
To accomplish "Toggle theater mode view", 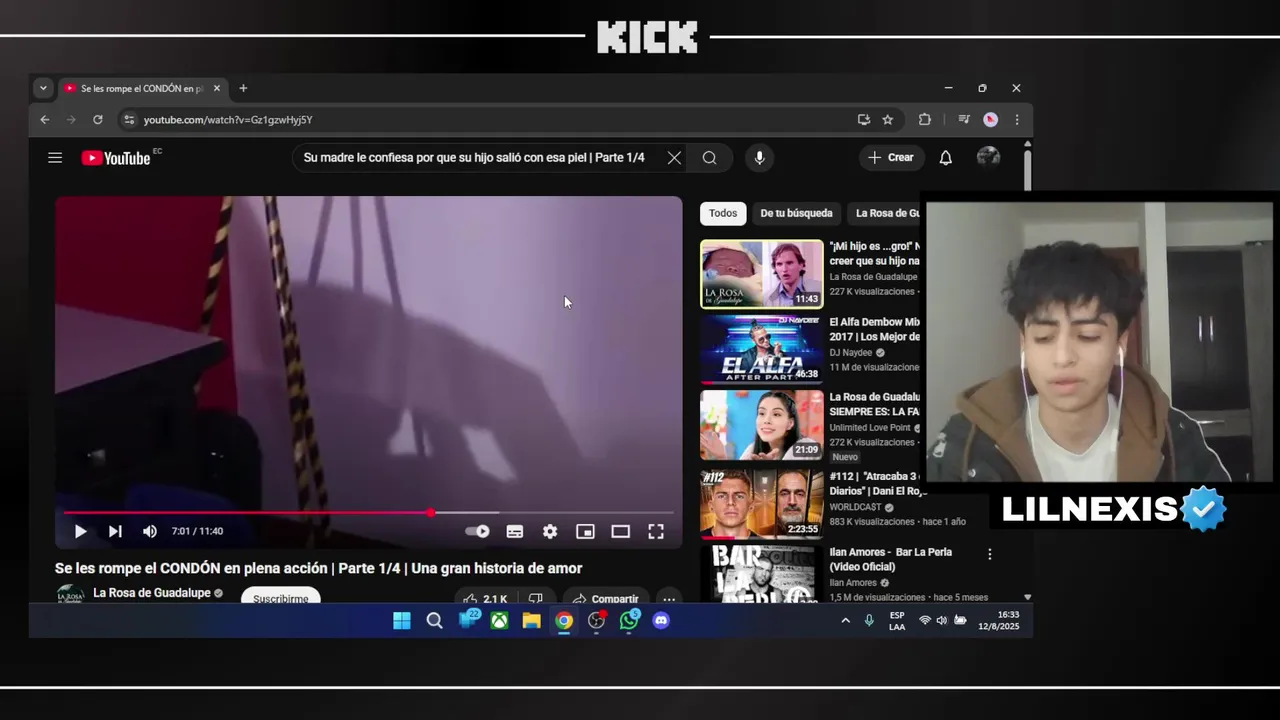I will click(x=620, y=532).
